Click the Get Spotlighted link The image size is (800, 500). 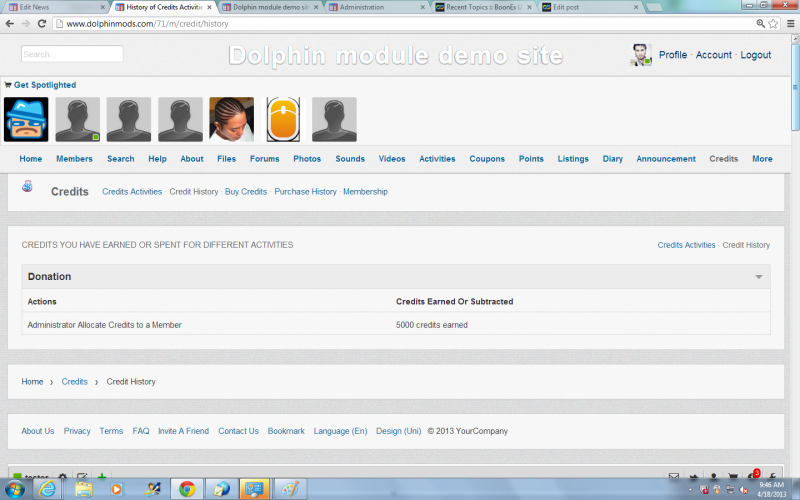45,85
